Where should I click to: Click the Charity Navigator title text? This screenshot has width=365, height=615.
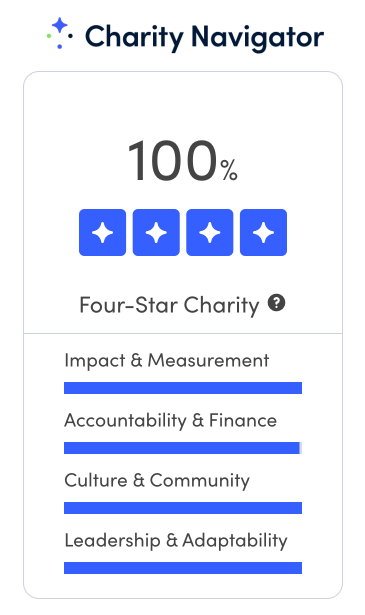pos(204,37)
